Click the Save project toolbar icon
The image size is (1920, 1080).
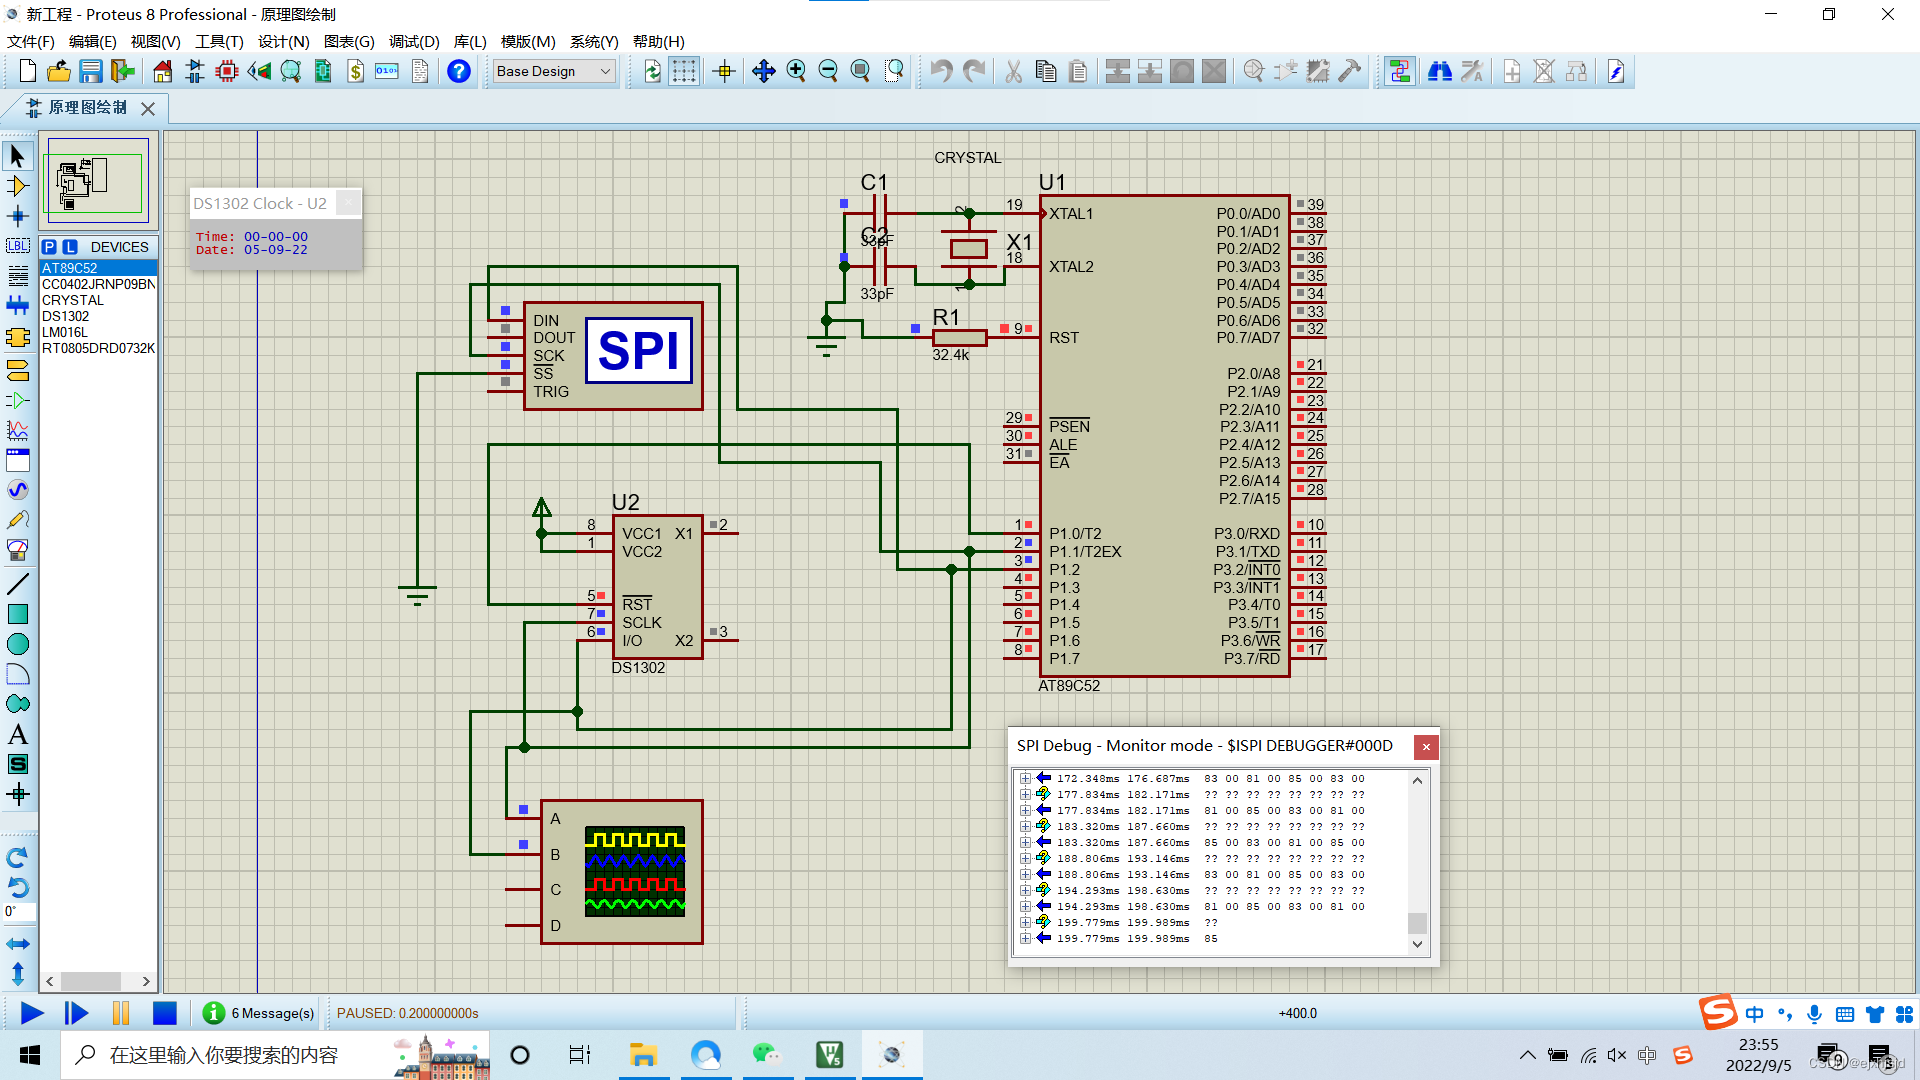coord(91,71)
